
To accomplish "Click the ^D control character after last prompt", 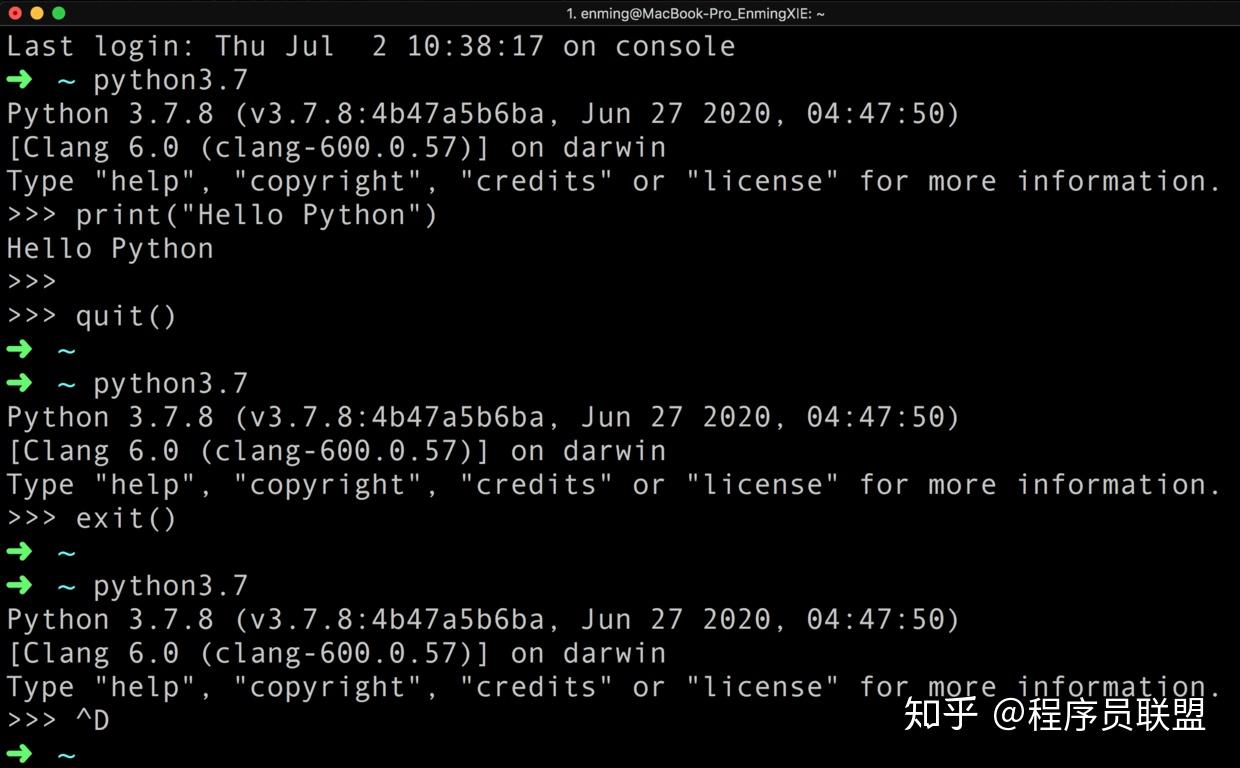I will [95, 720].
